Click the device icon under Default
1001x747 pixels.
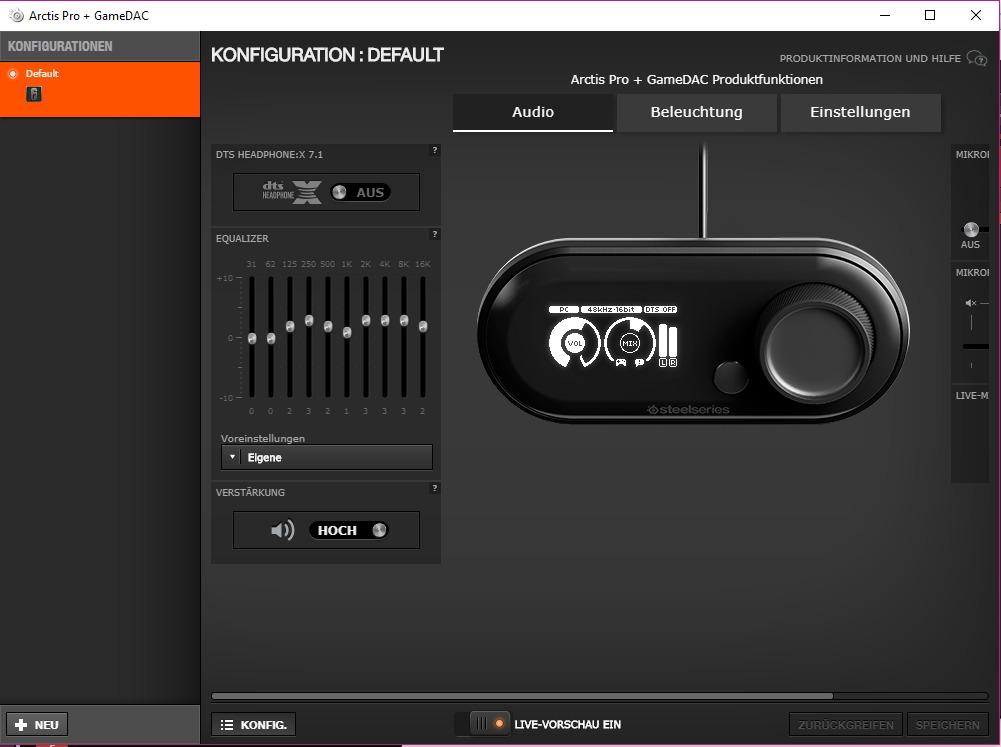(x=34, y=94)
